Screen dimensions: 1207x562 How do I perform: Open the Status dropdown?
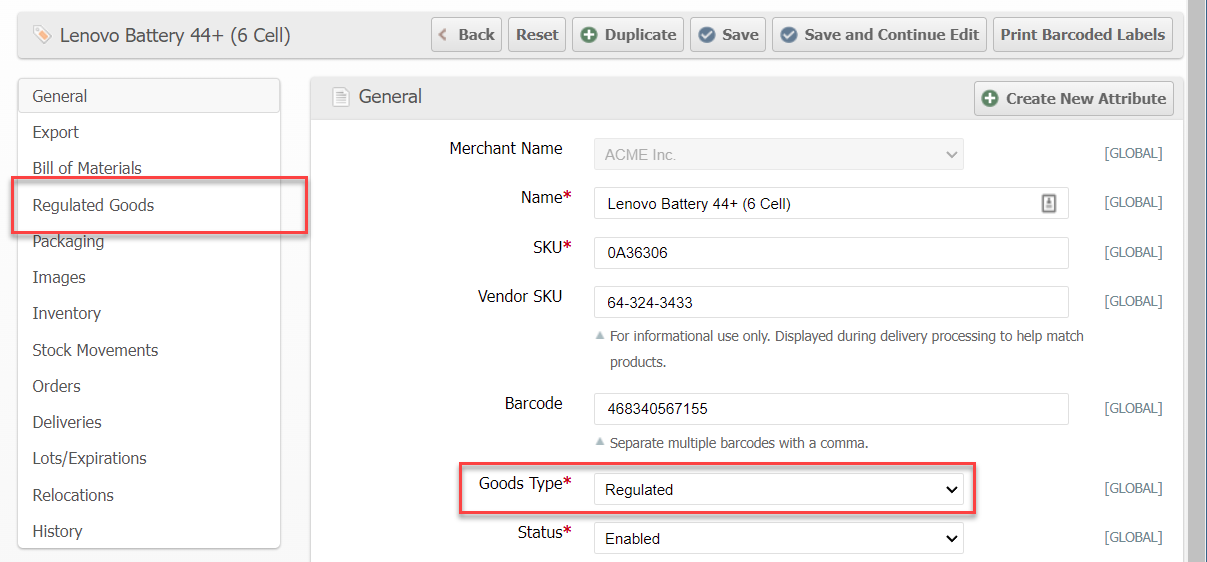(x=778, y=538)
